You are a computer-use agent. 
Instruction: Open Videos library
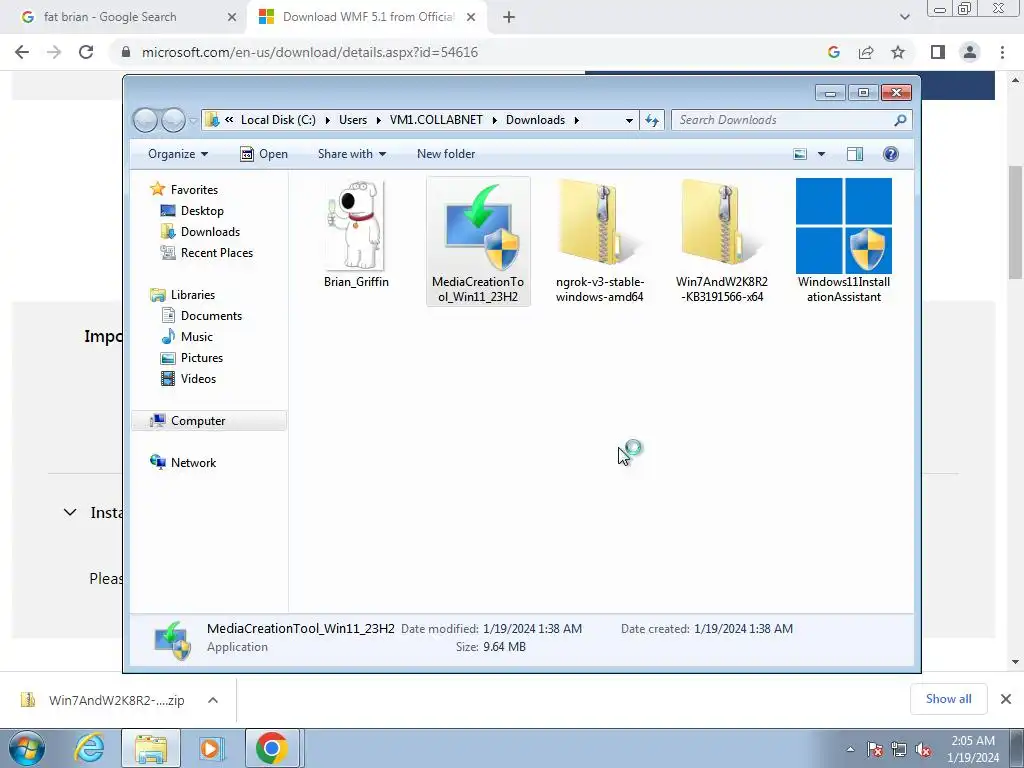[198, 379]
